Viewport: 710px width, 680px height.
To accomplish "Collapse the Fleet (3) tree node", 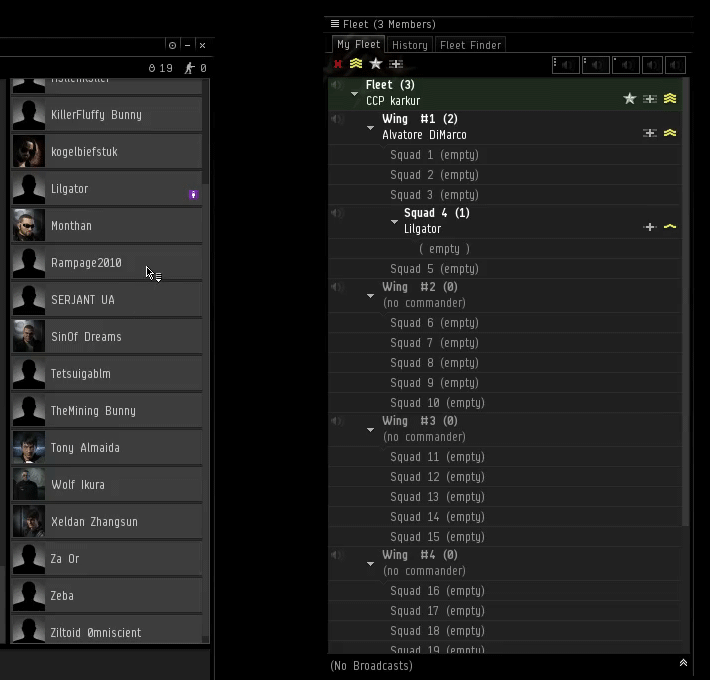I will click(355, 94).
